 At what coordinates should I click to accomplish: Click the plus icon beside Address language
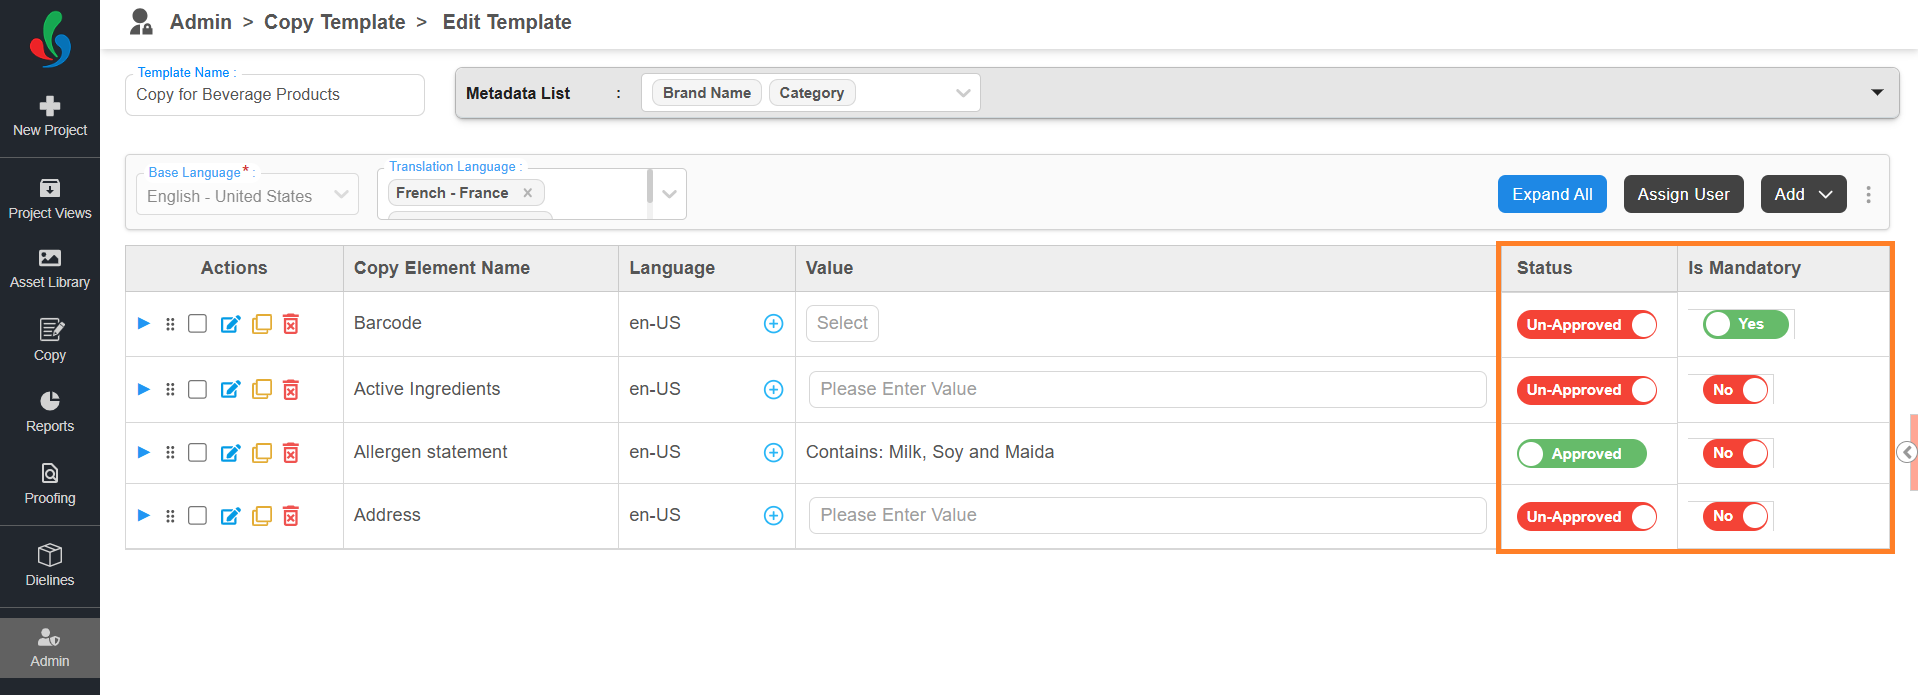coord(773,516)
